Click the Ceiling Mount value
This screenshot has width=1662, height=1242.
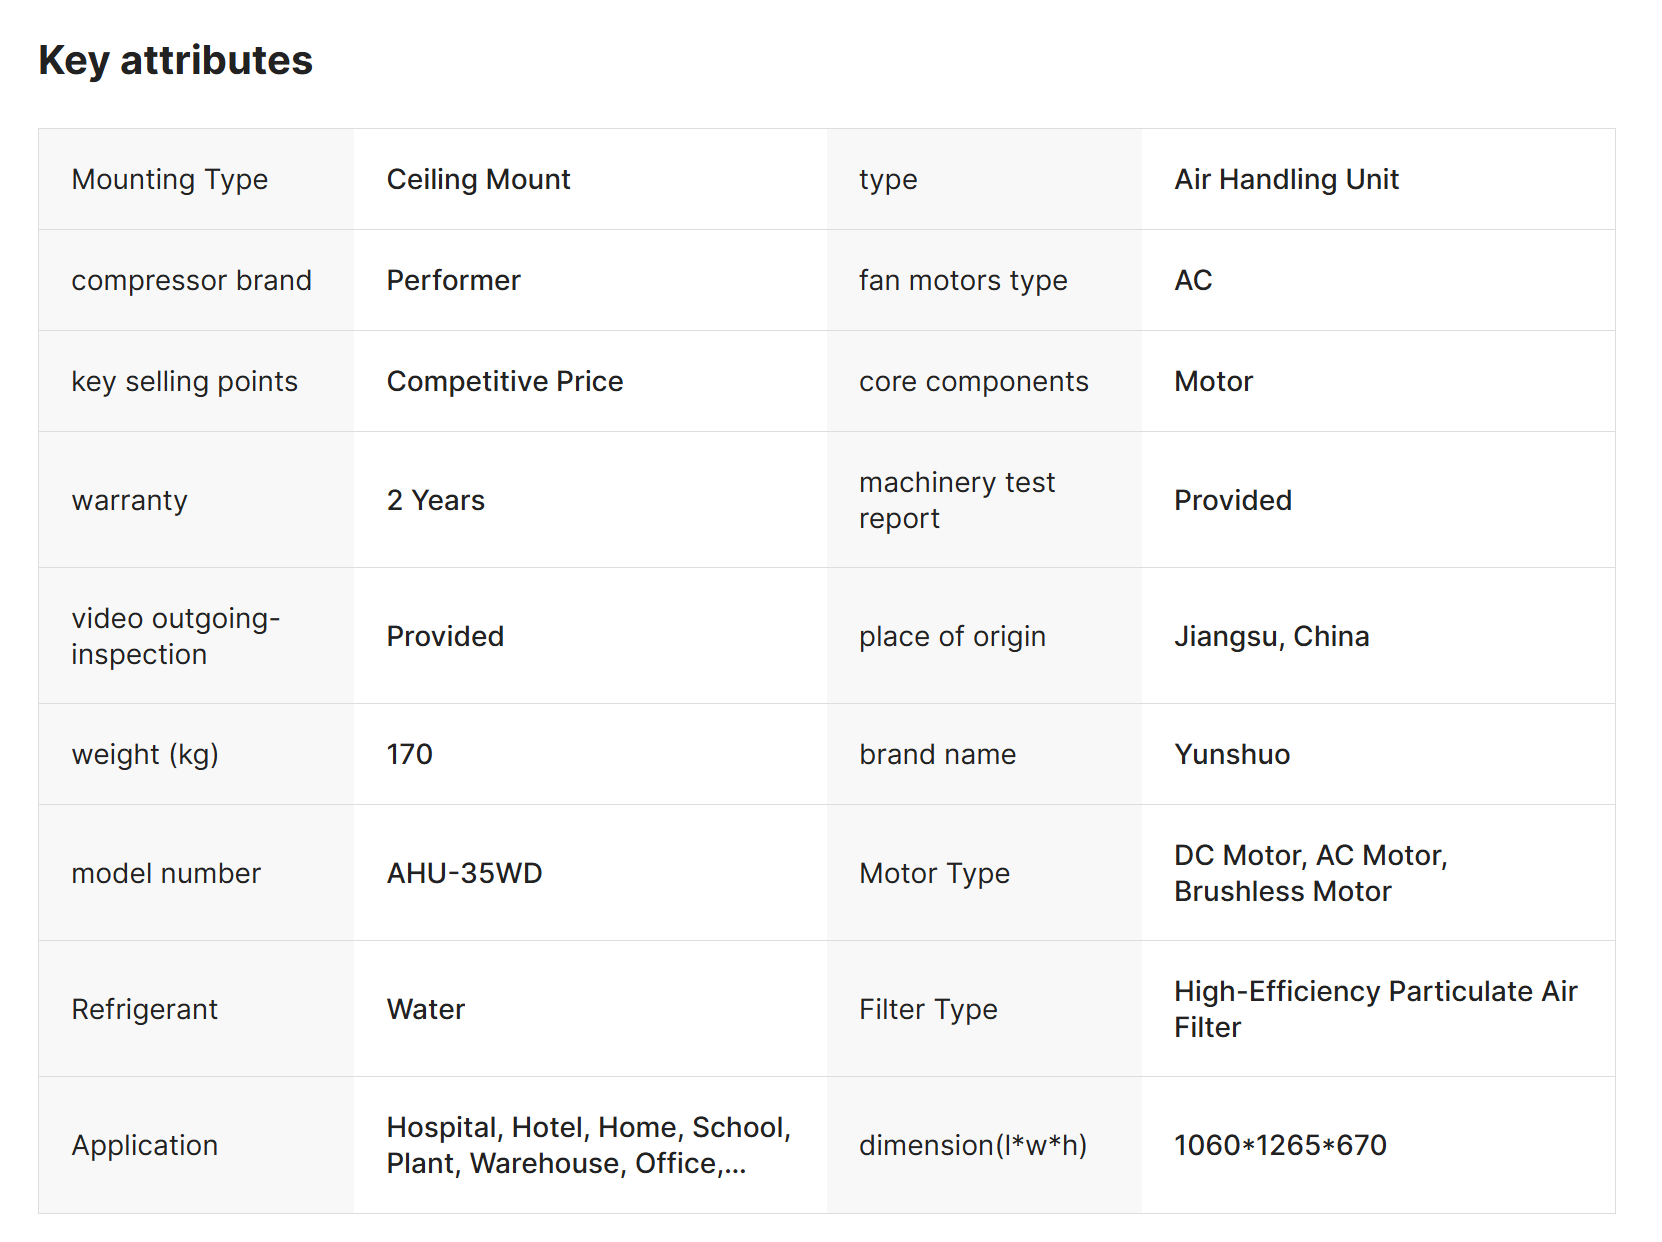tap(478, 180)
